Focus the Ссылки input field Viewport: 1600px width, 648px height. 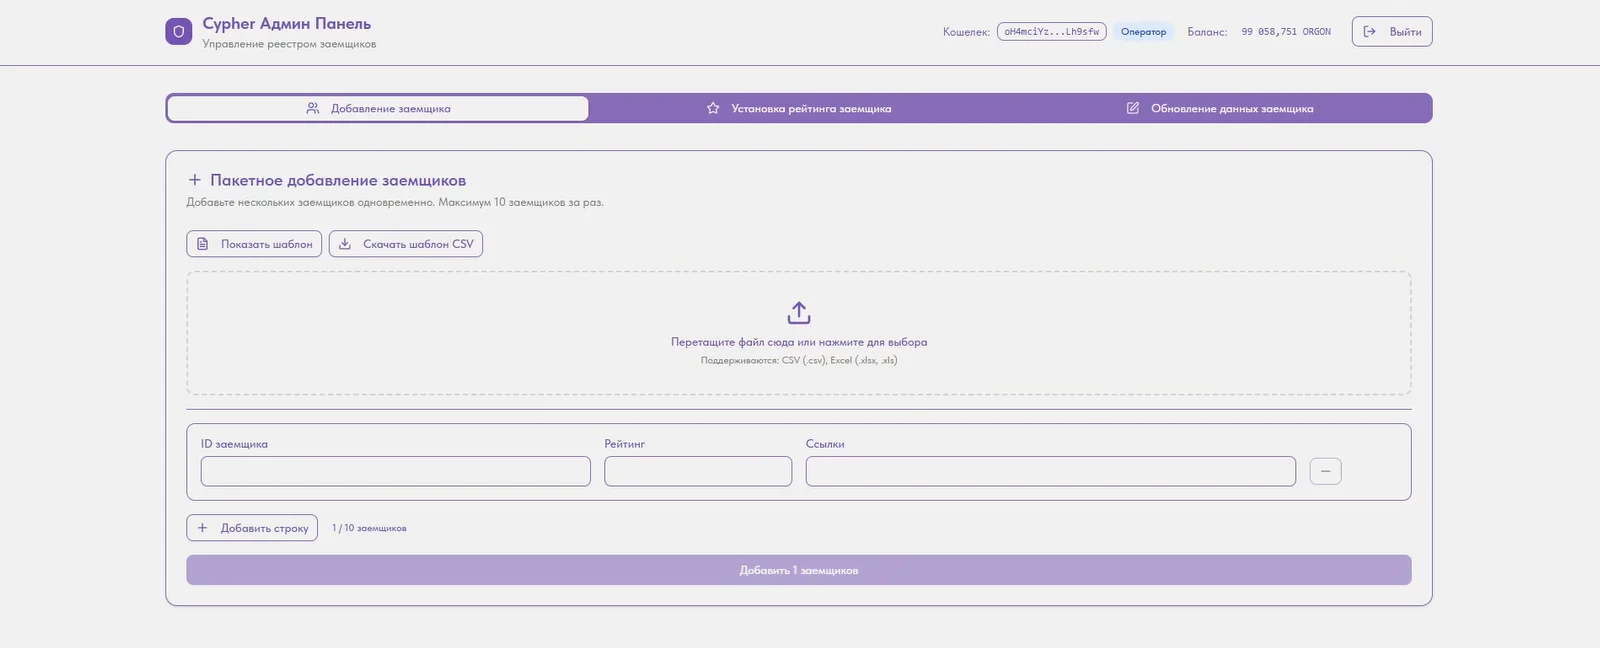[1050, 471]
